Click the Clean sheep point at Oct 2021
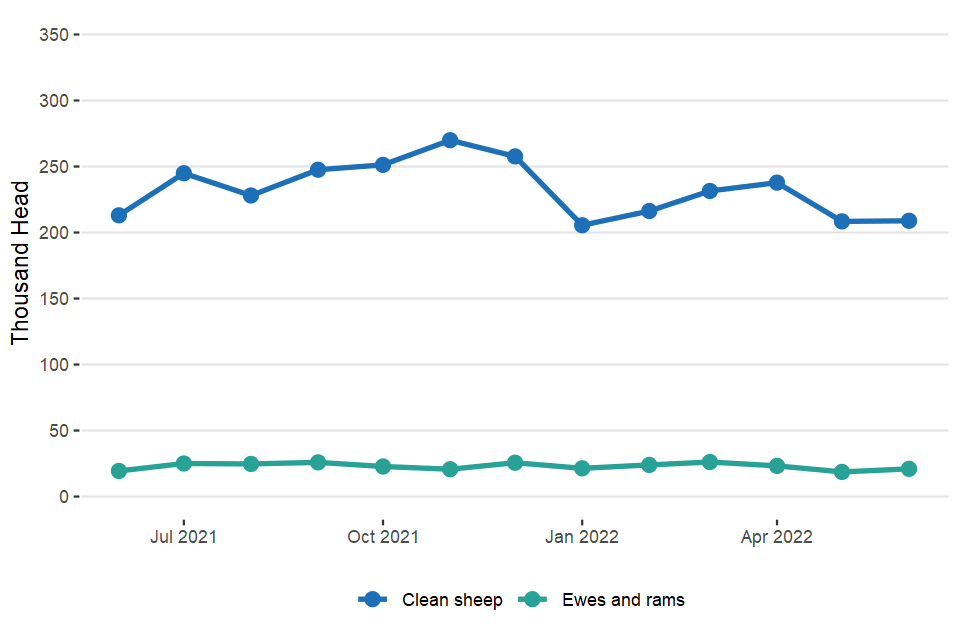Image resolution: width=960 pixels, height=640 pixels. (383, 164)
